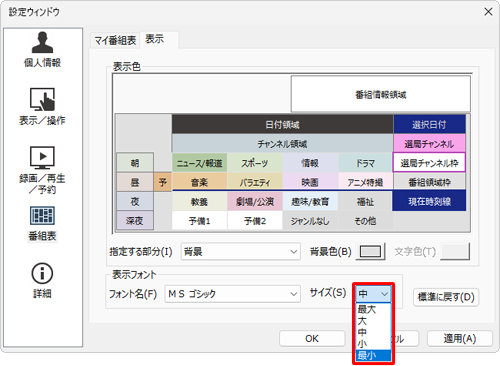Viewport: 500px width, 366px height.
Task: Open the 指定する部分 dropdown
Action: pos(241,251)
